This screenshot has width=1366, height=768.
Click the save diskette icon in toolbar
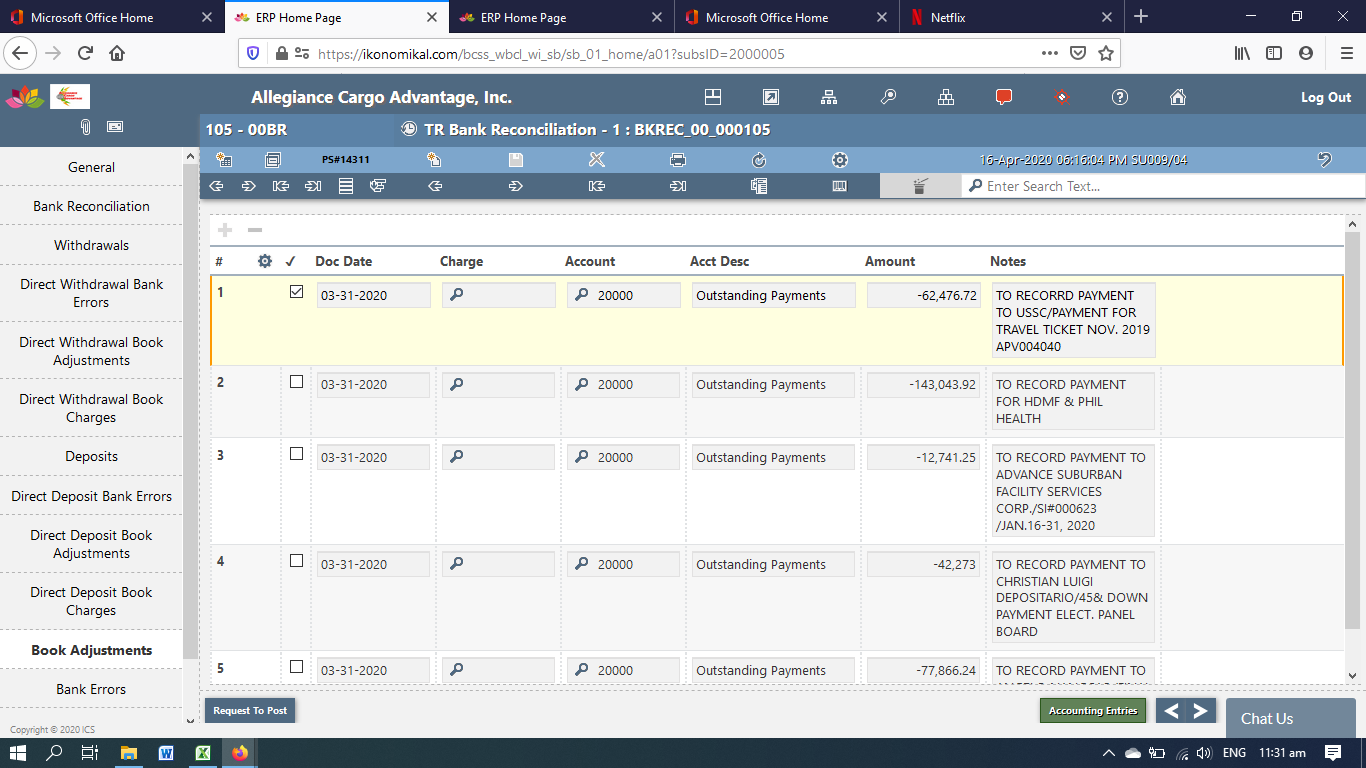(x=516, y=160)
